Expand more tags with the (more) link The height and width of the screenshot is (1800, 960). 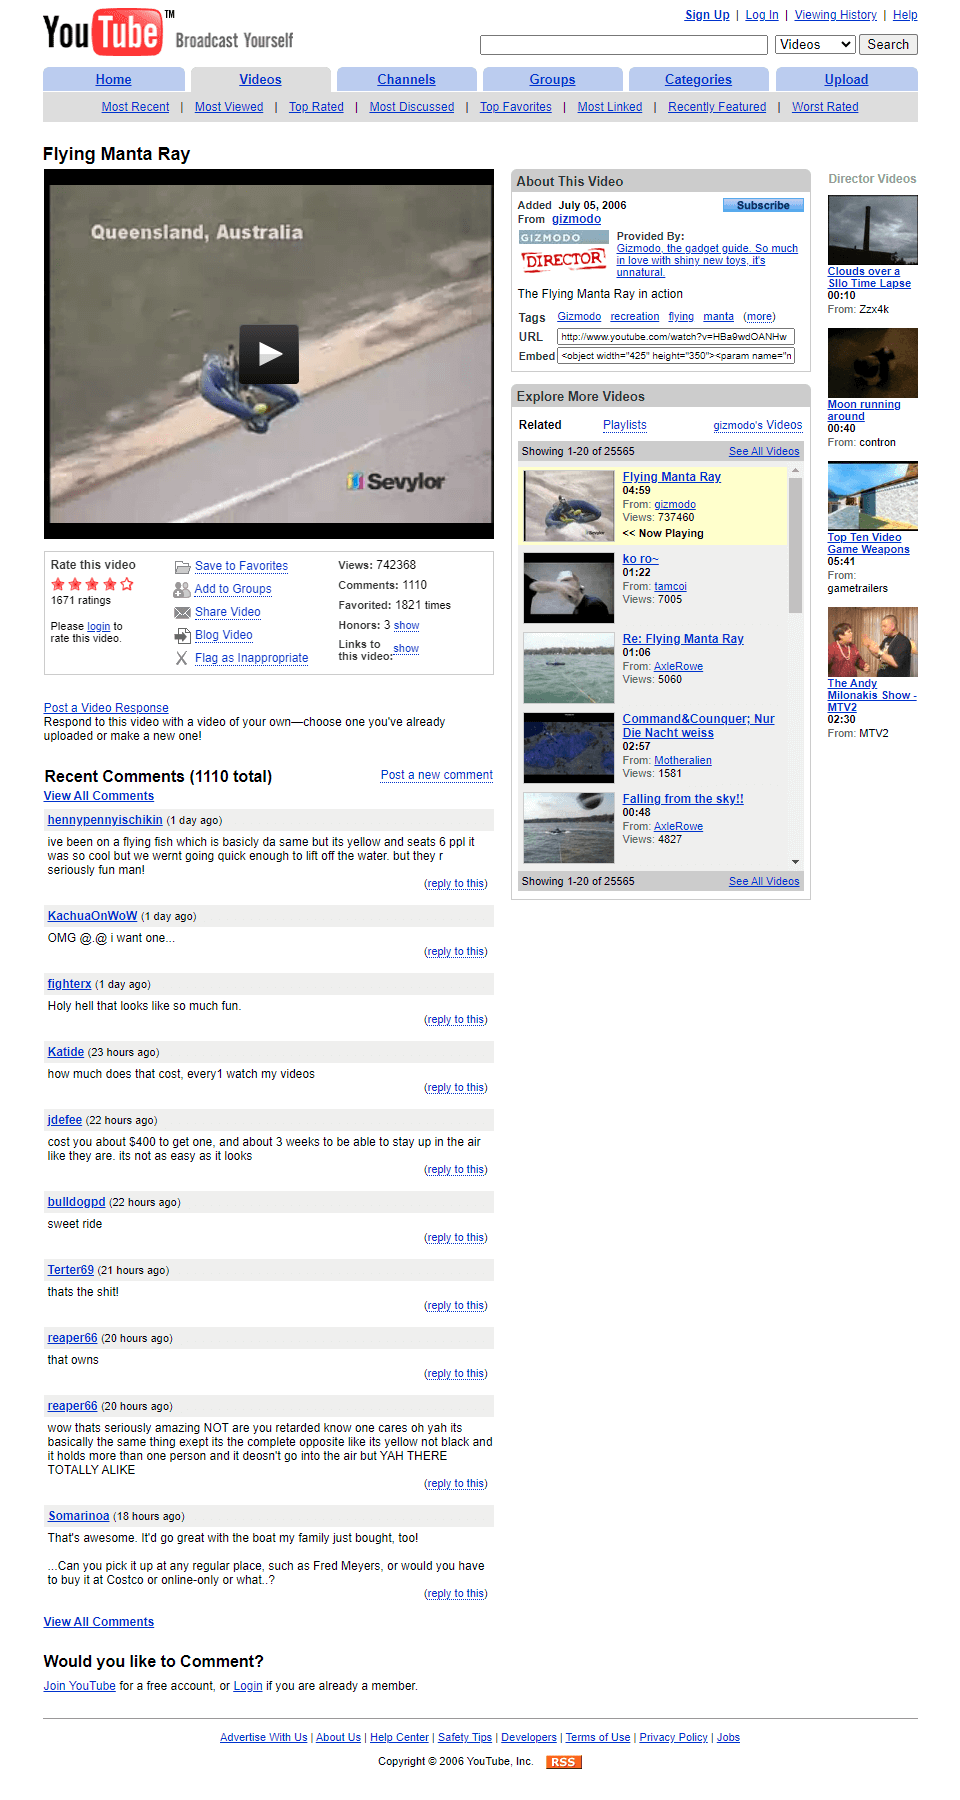click(759, 317)
